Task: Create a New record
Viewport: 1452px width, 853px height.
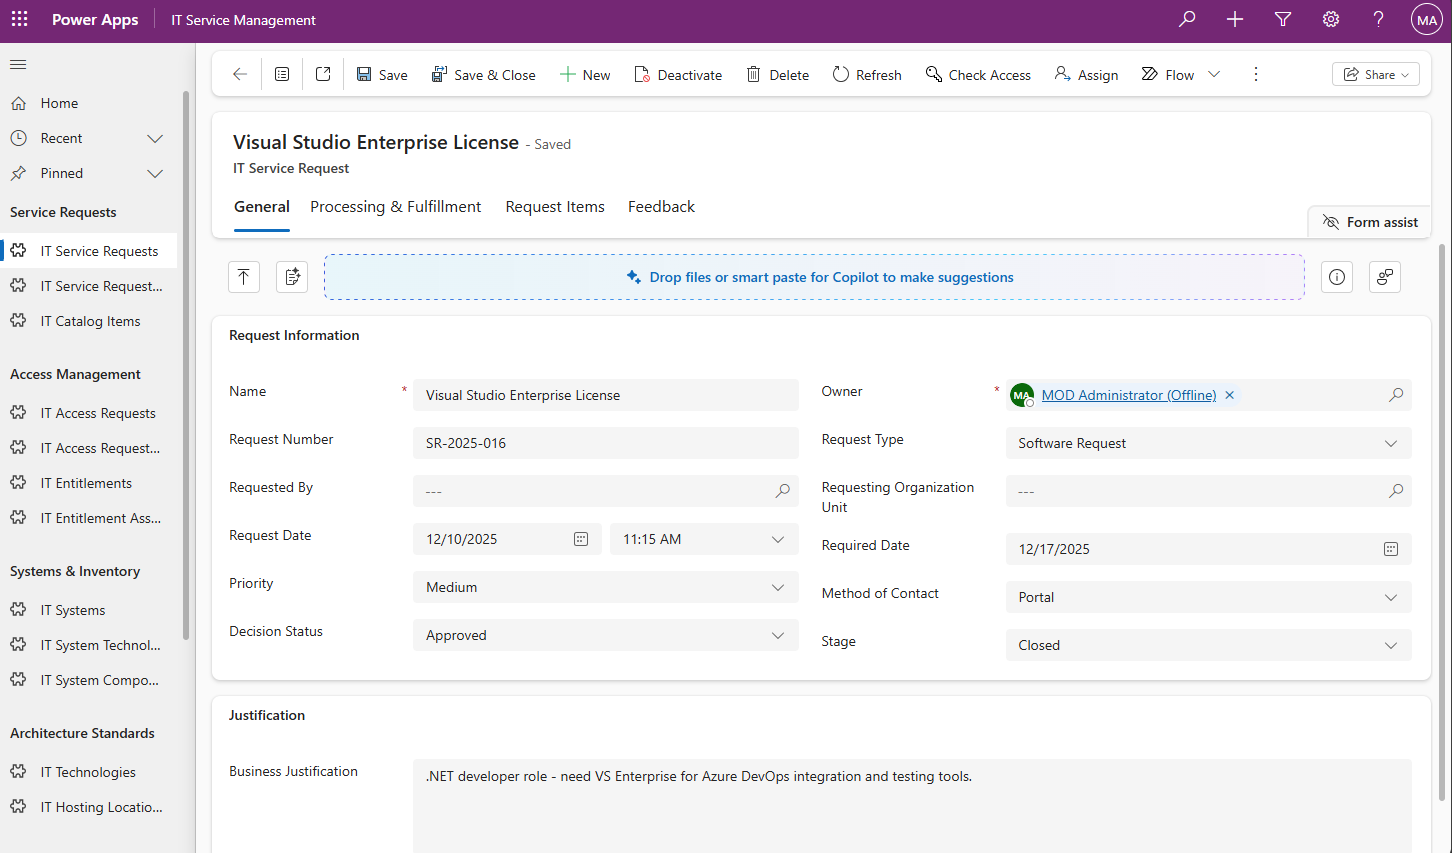Action: point(585,74)
